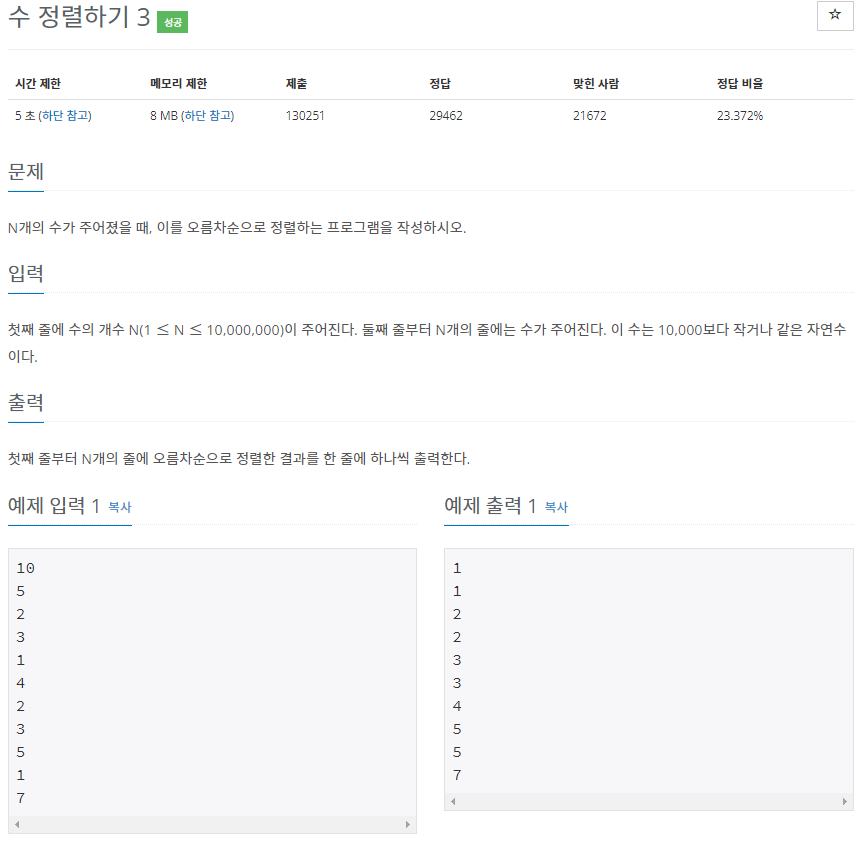The height and width of the screenshot is (841, 866).
Task: Click the value 4 in sample output
Action: (x=457, y=706)
